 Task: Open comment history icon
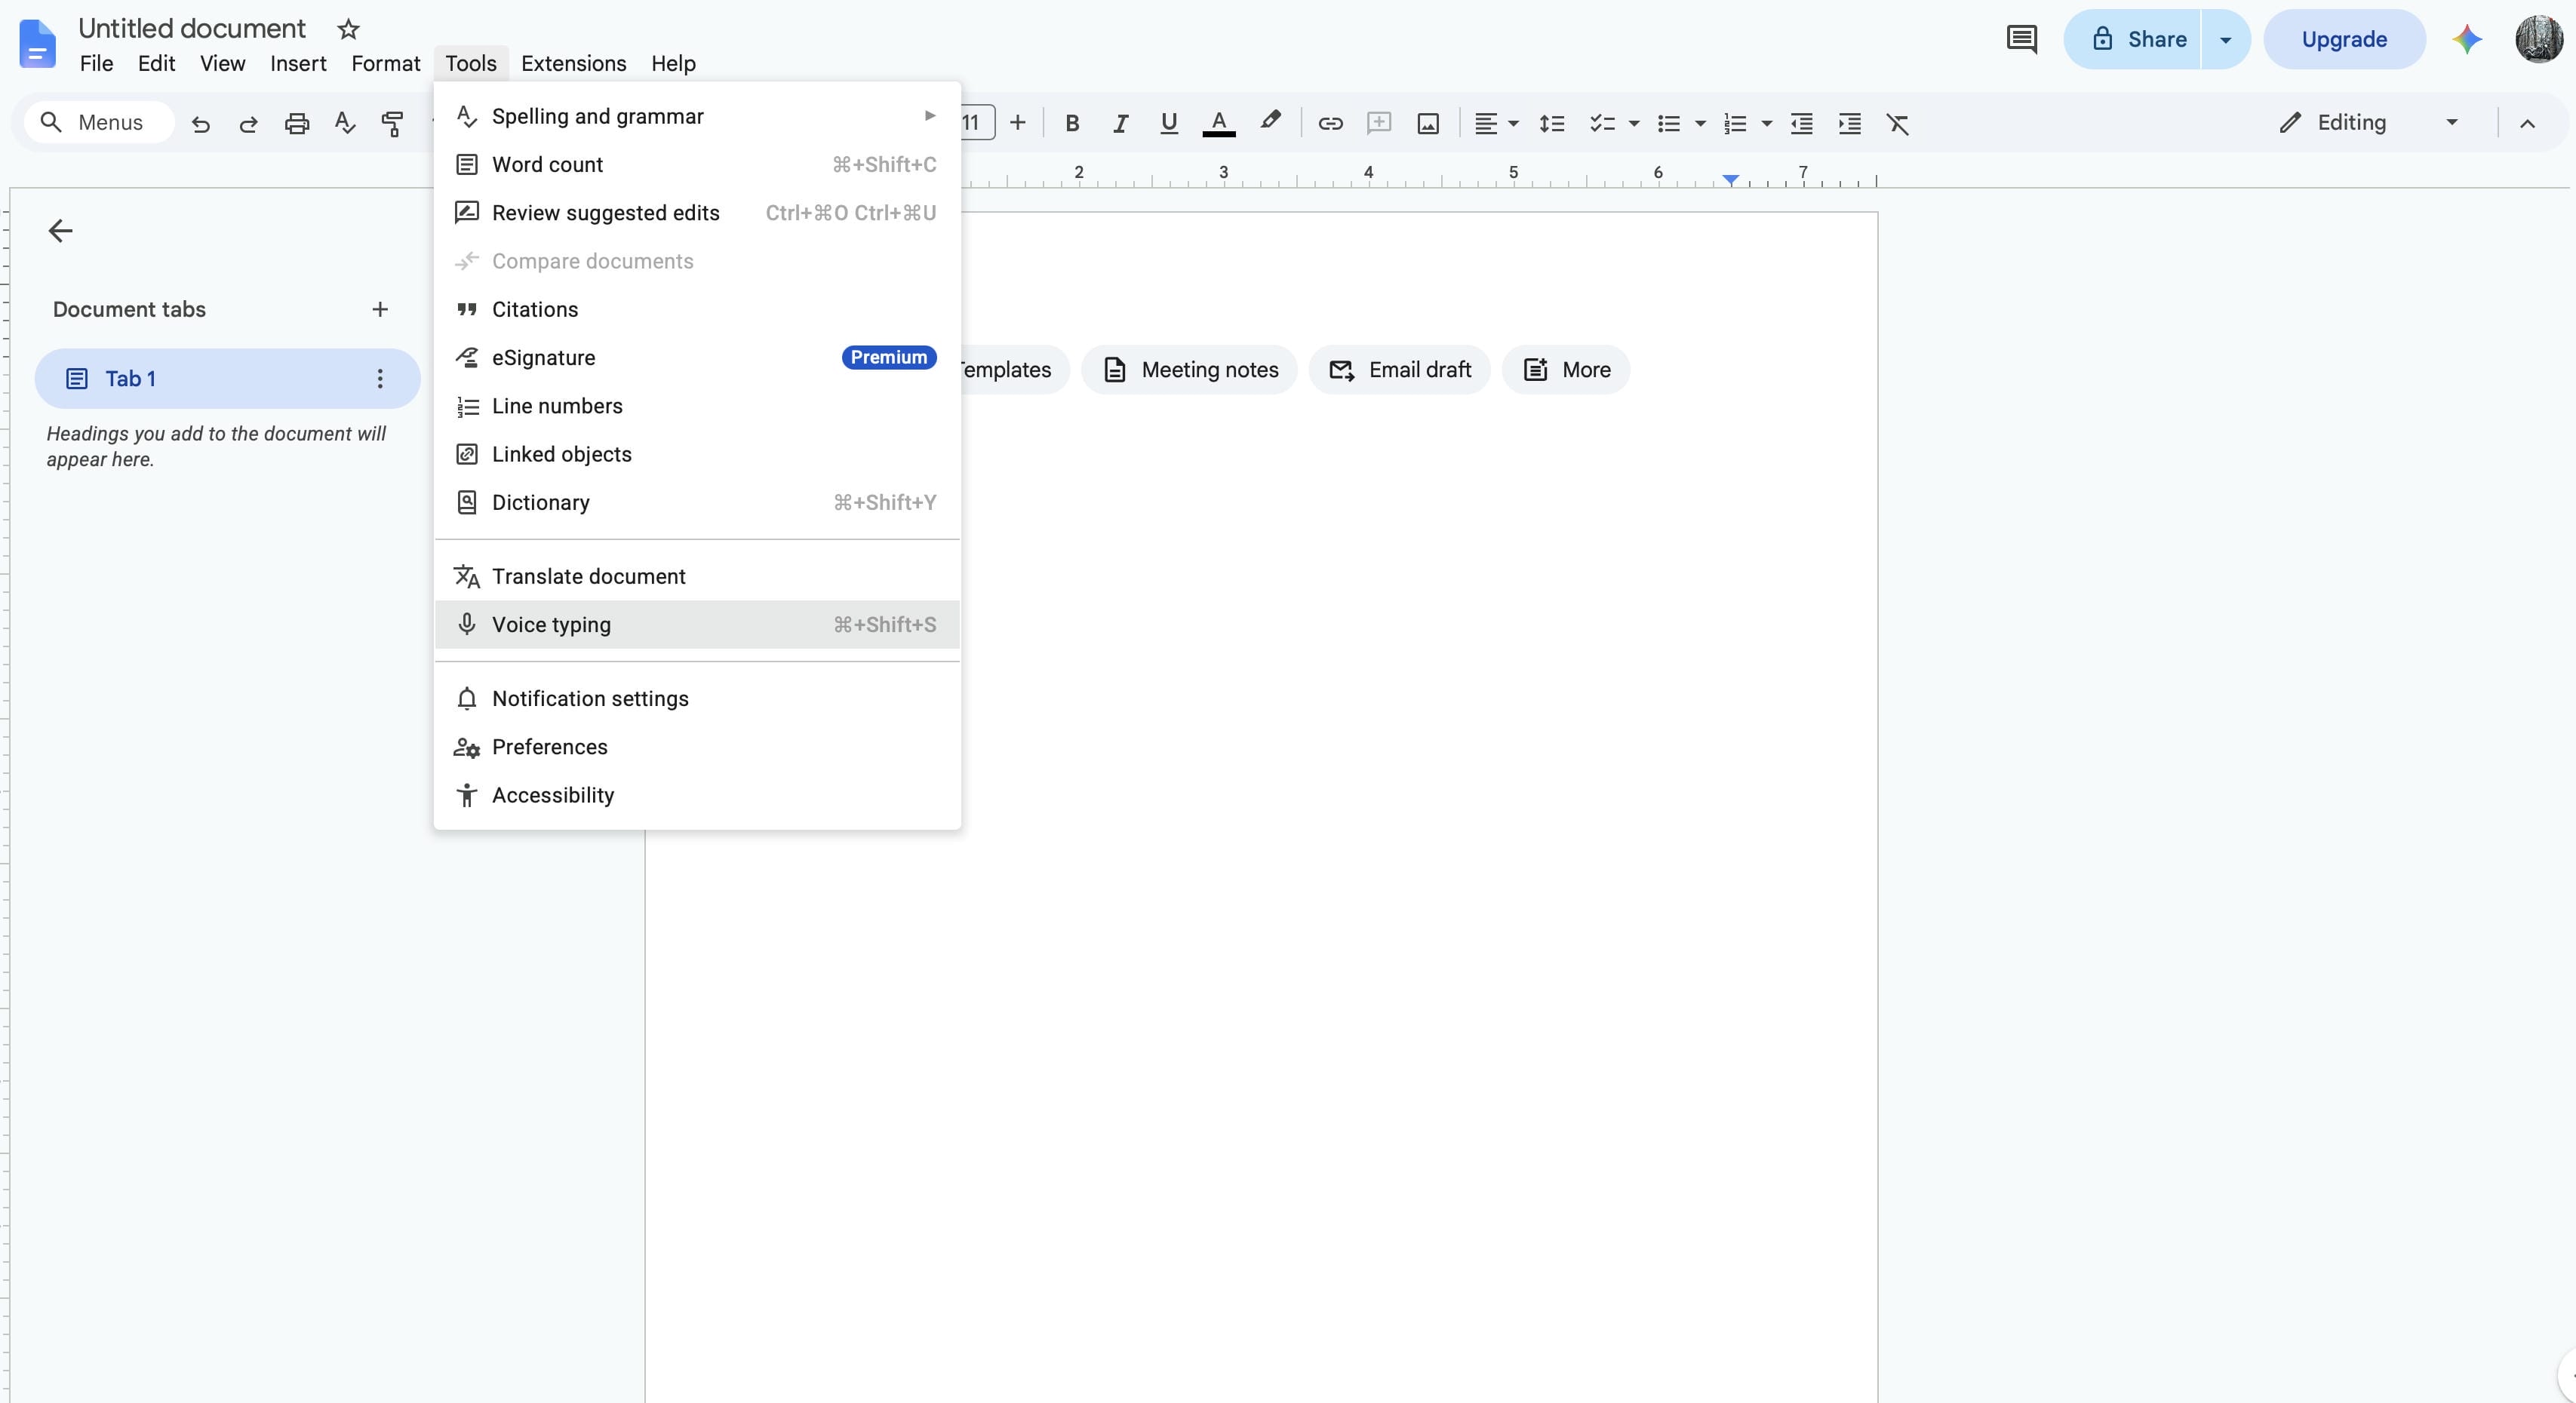[x=2021, y=39]
